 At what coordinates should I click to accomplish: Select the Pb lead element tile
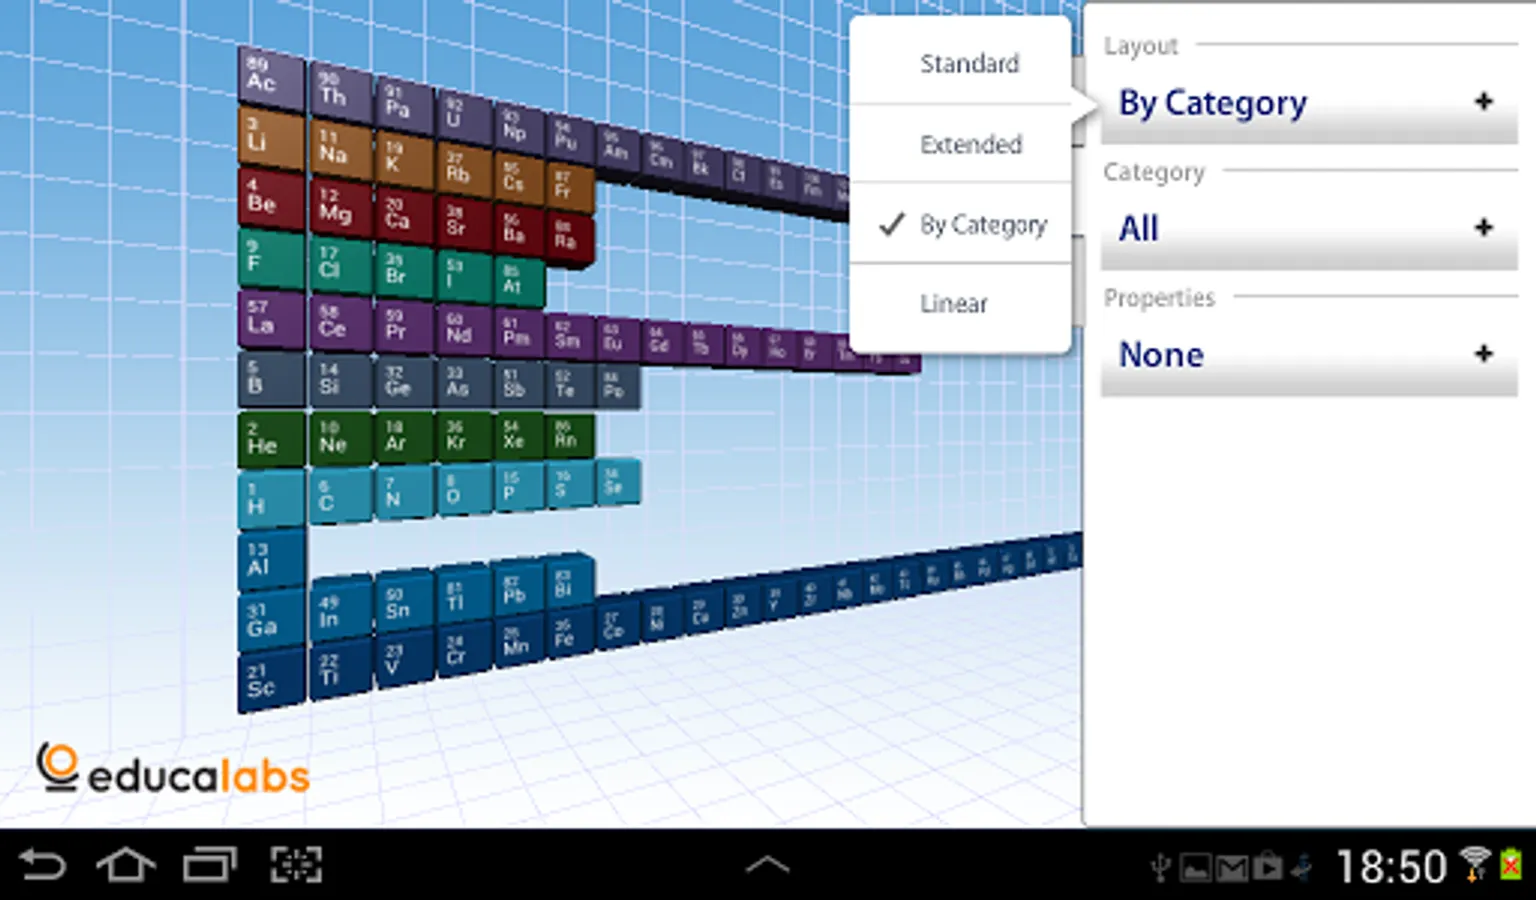coord(520,588)
